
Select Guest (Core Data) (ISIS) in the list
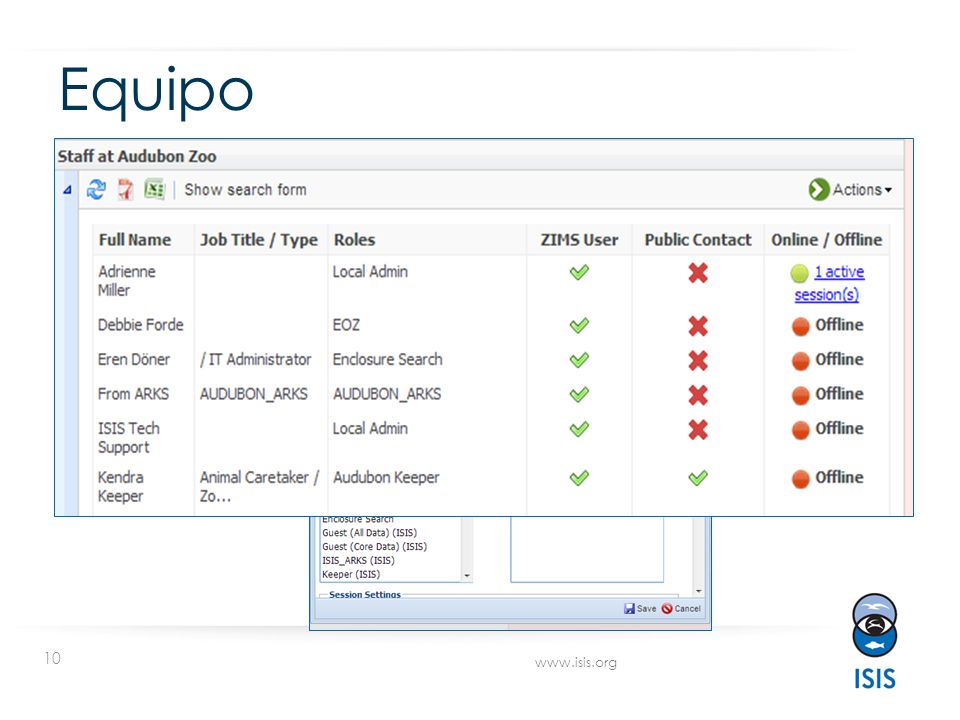375,547
